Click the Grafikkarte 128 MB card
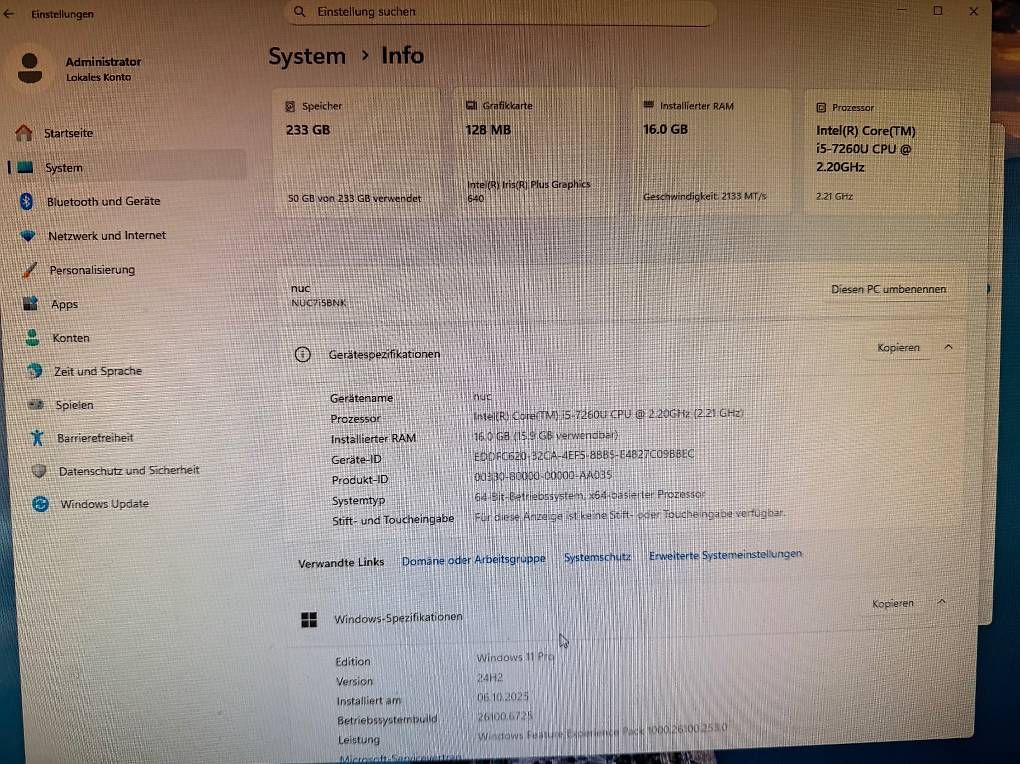The image size is (1020, 764). coord(533,152)
